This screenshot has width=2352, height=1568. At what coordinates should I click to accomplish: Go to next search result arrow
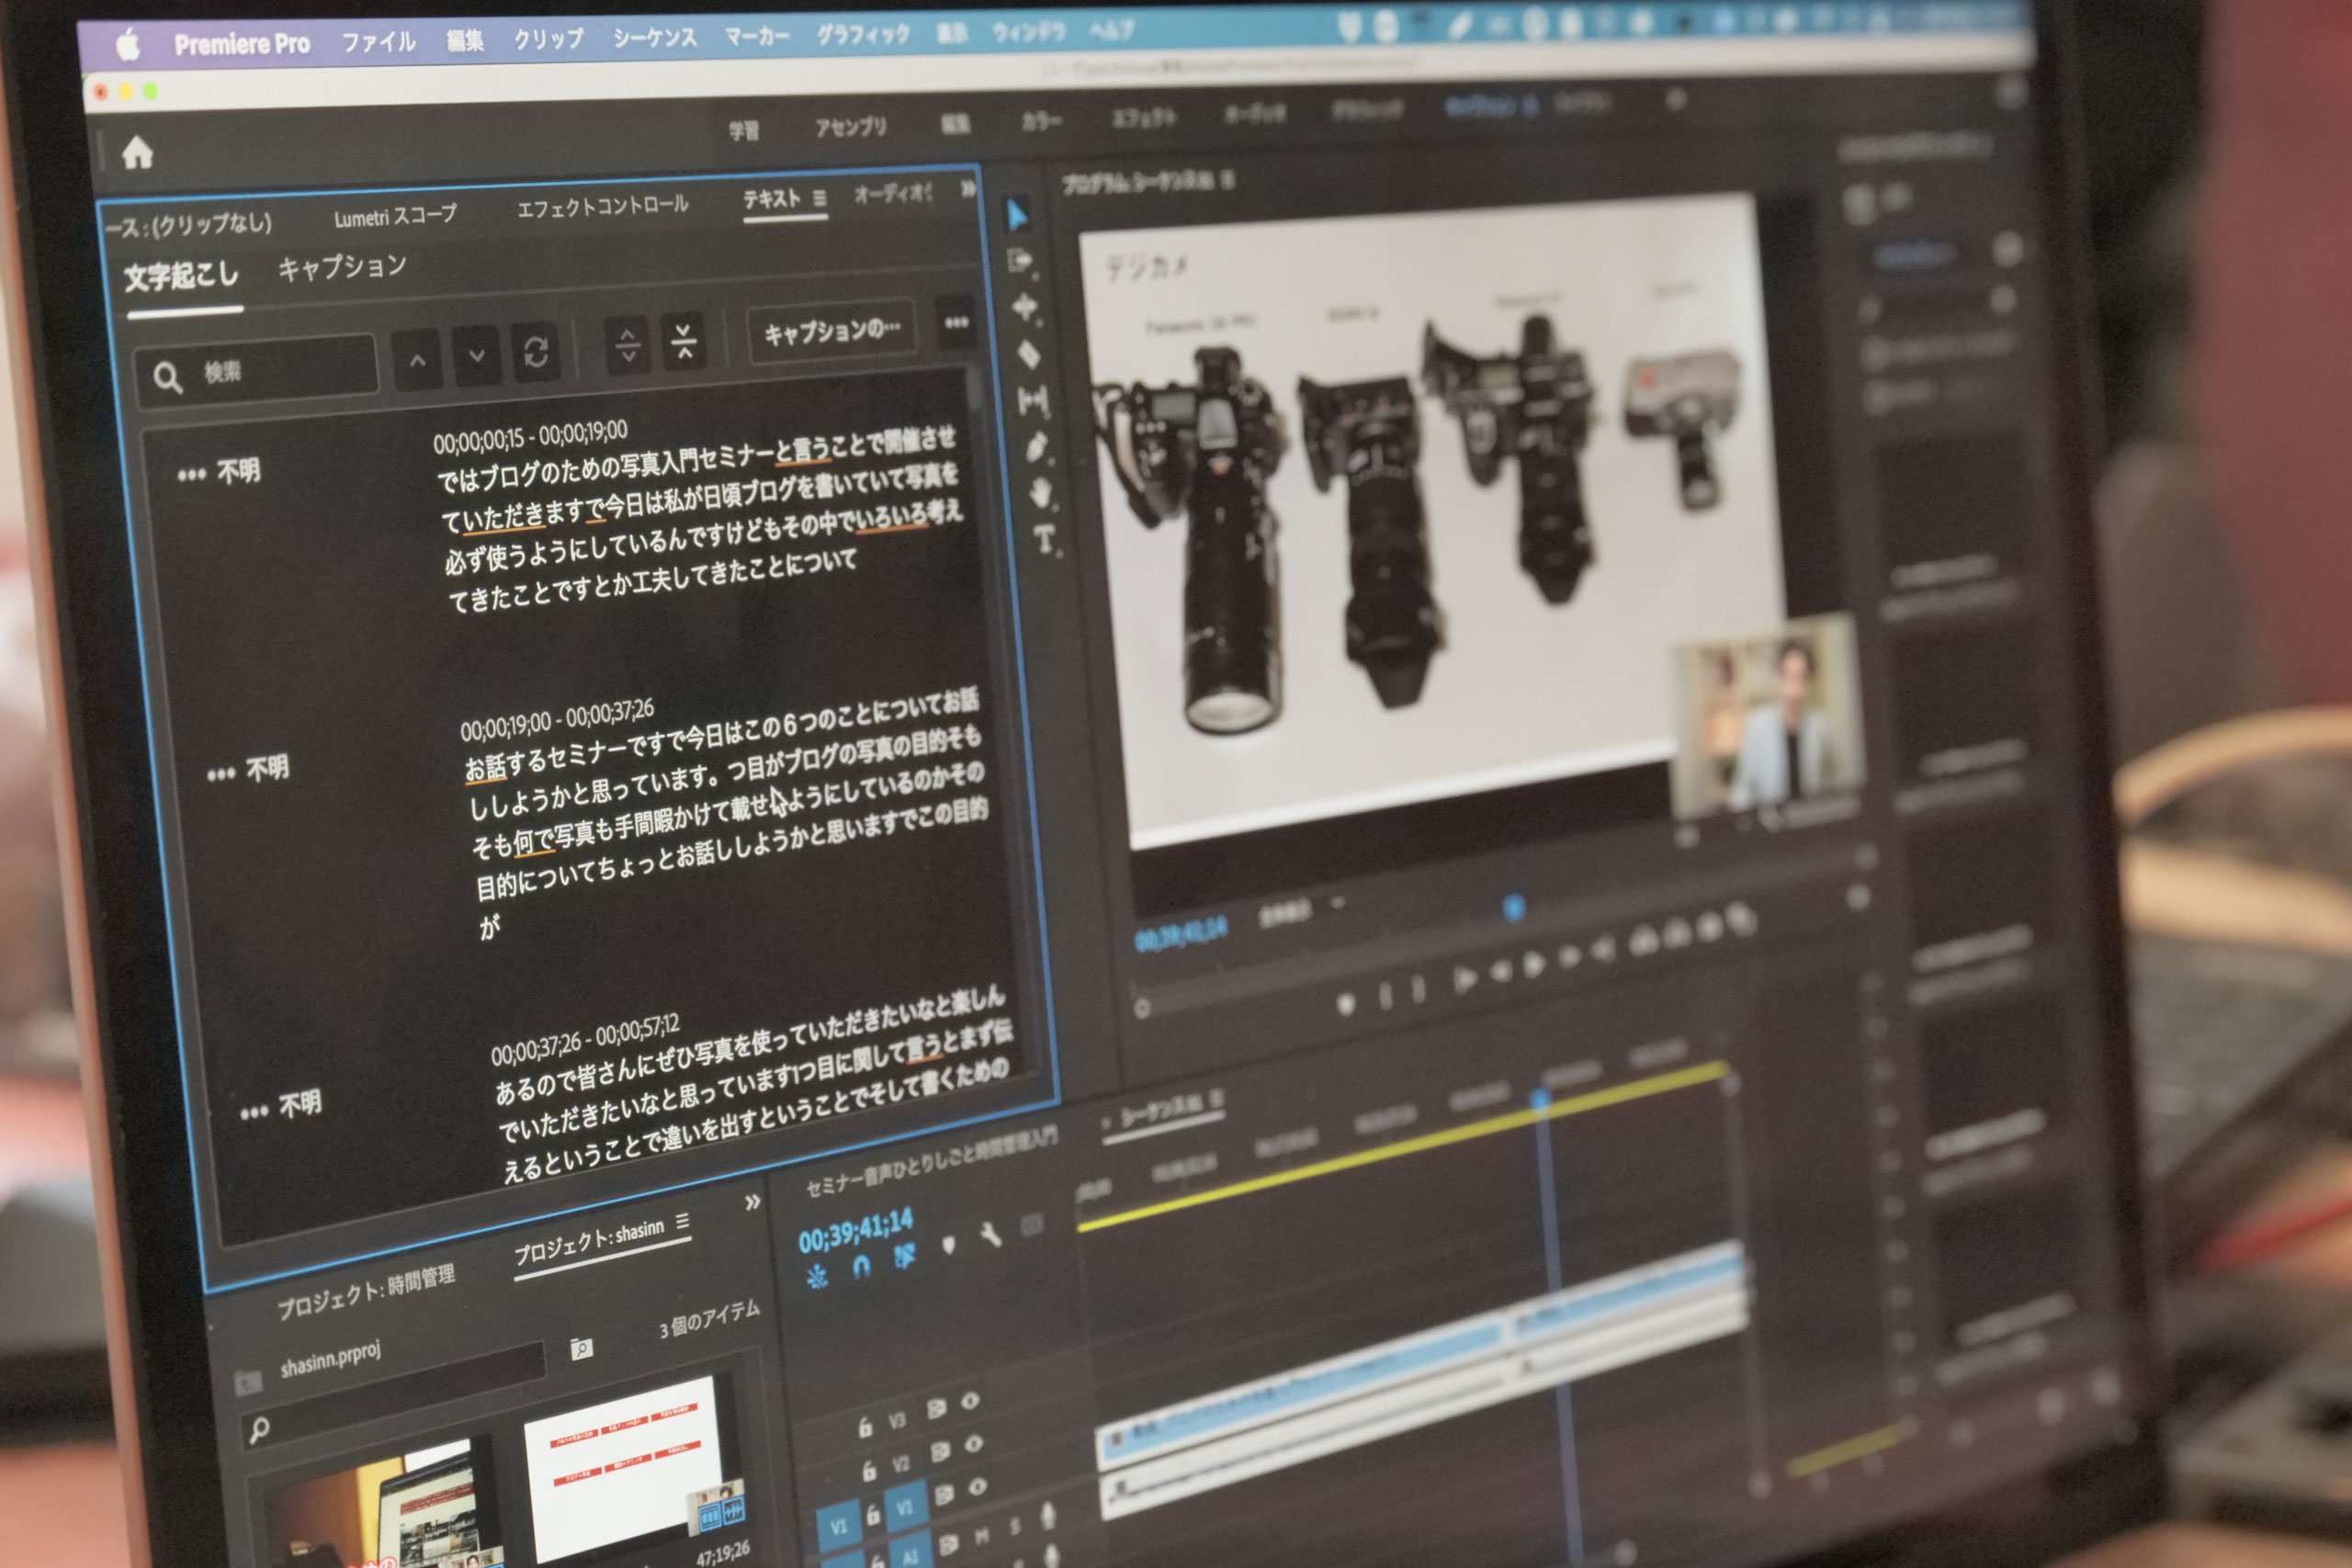click(477, 355)
